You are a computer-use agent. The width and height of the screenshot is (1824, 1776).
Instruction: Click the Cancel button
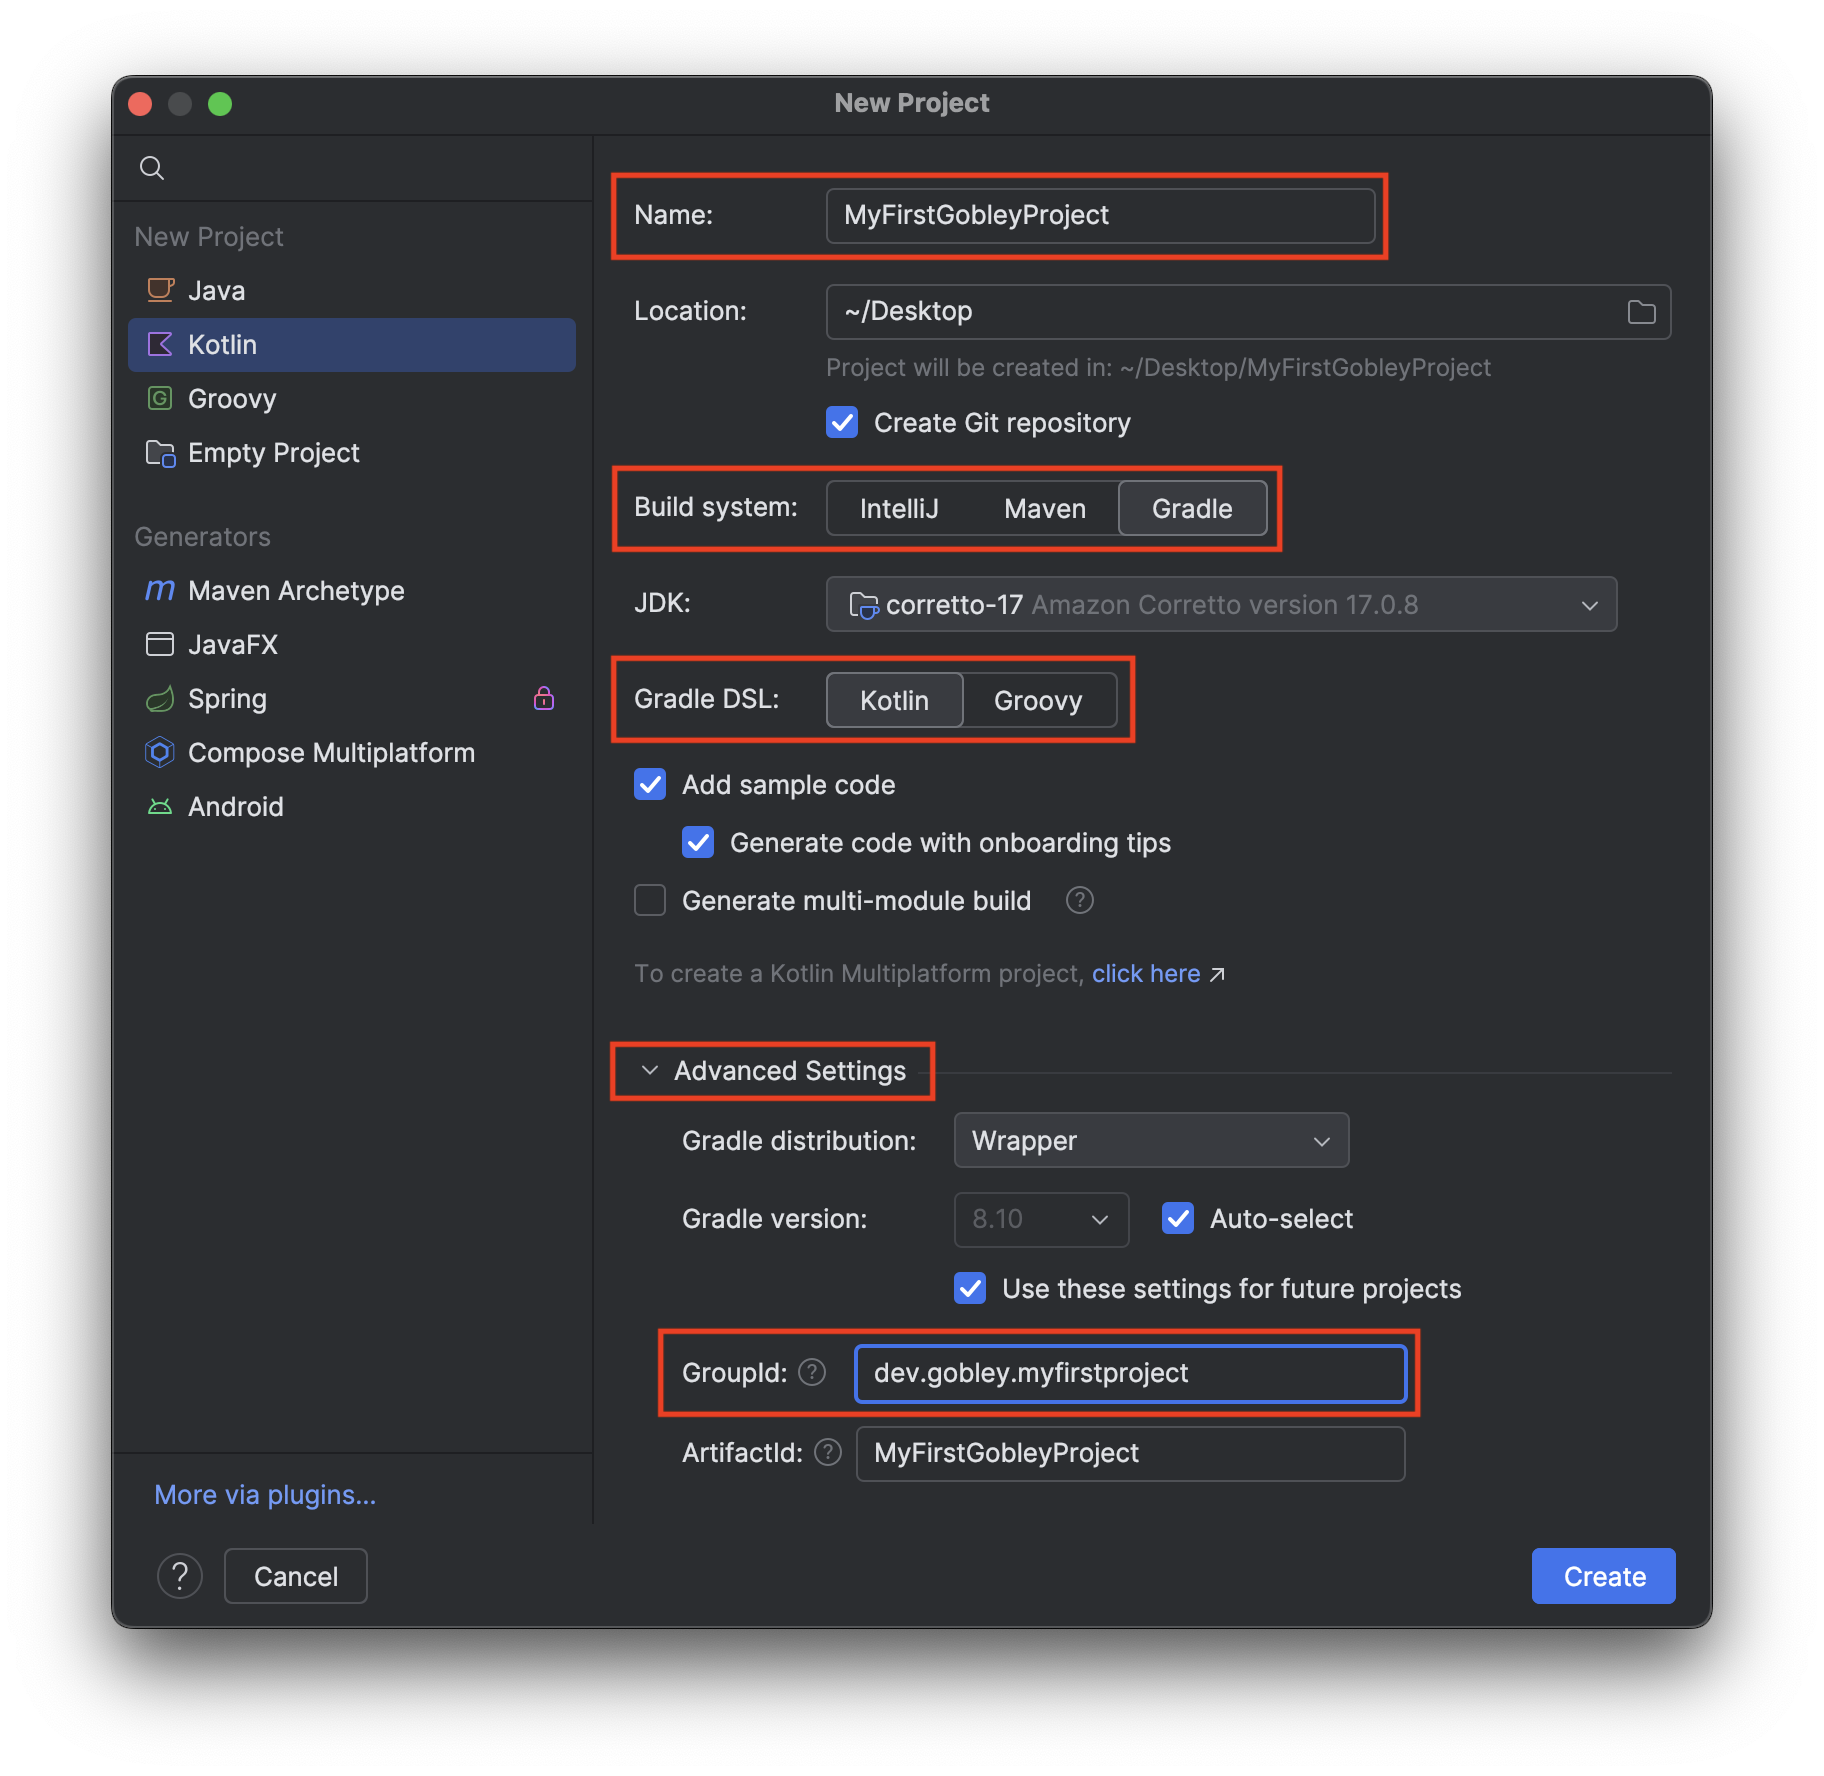point(296,1576)
